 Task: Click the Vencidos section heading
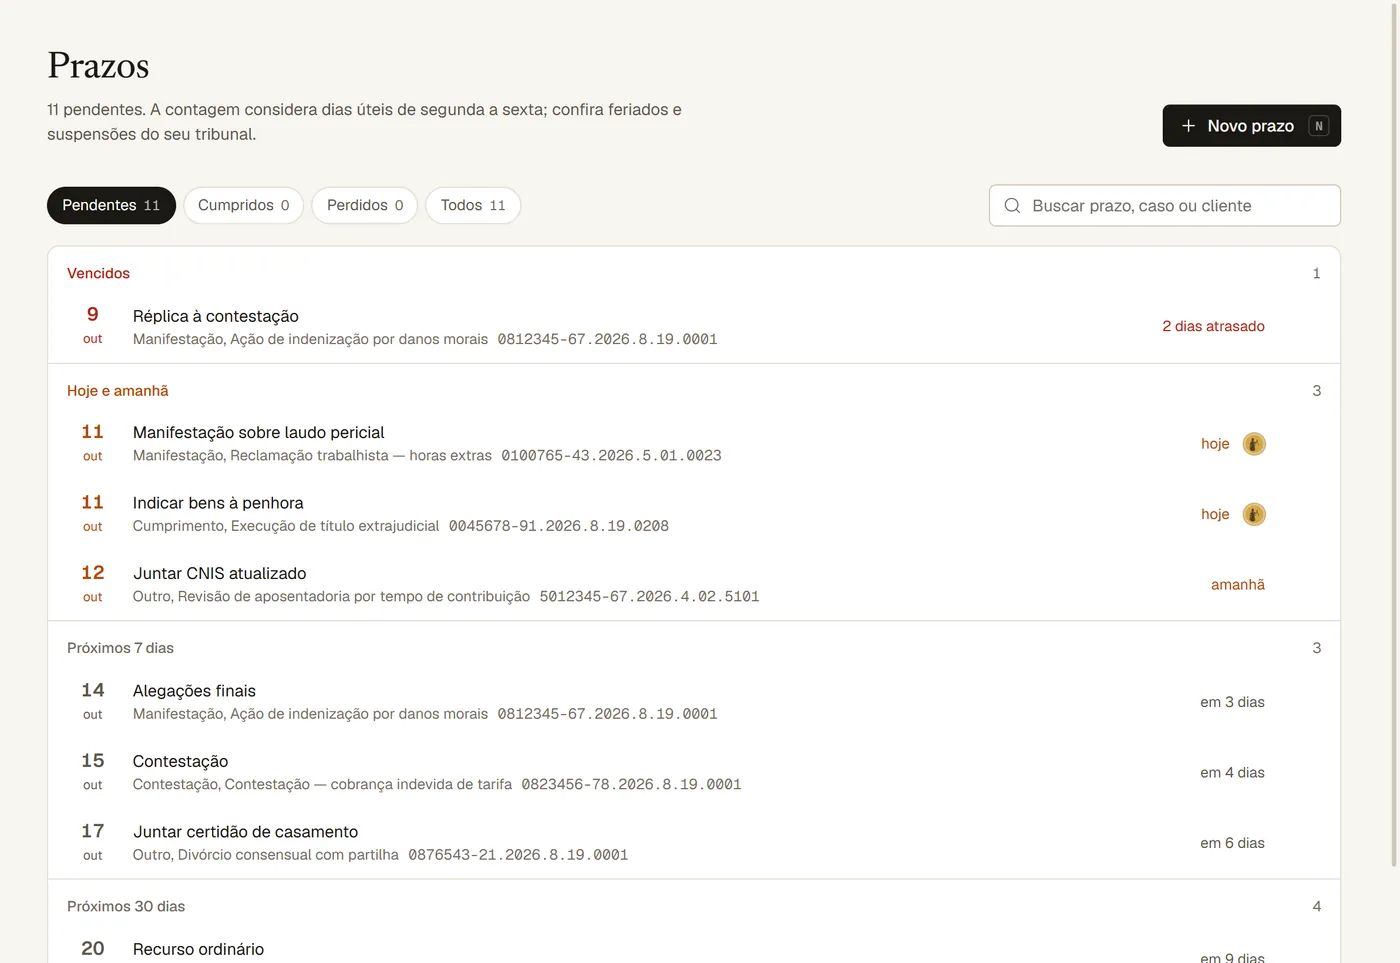pos(98,274)
